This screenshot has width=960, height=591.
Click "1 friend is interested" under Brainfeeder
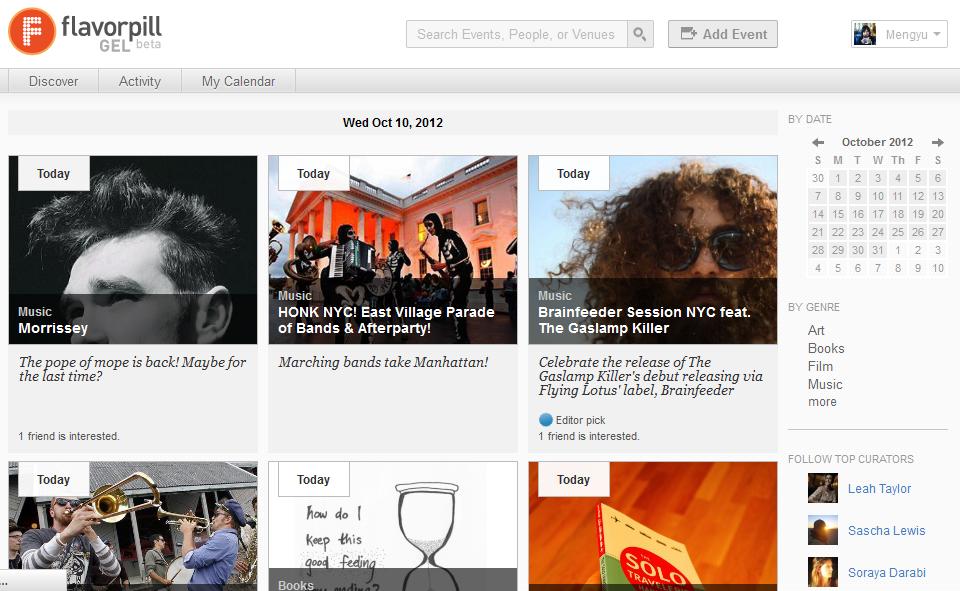(588, 436)
